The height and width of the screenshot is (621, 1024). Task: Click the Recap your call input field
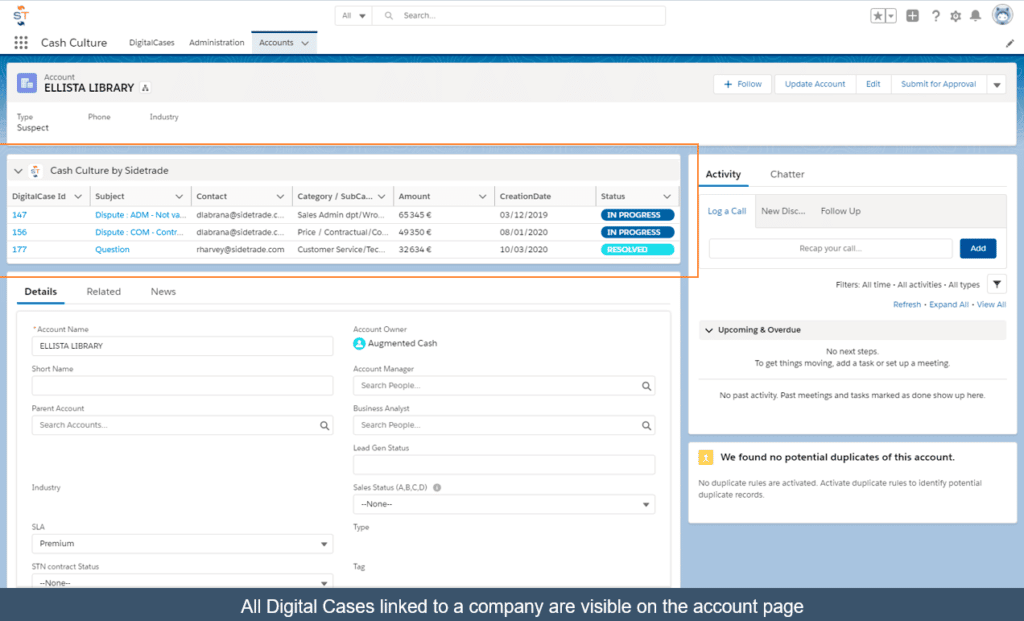[x=830, y=248]
